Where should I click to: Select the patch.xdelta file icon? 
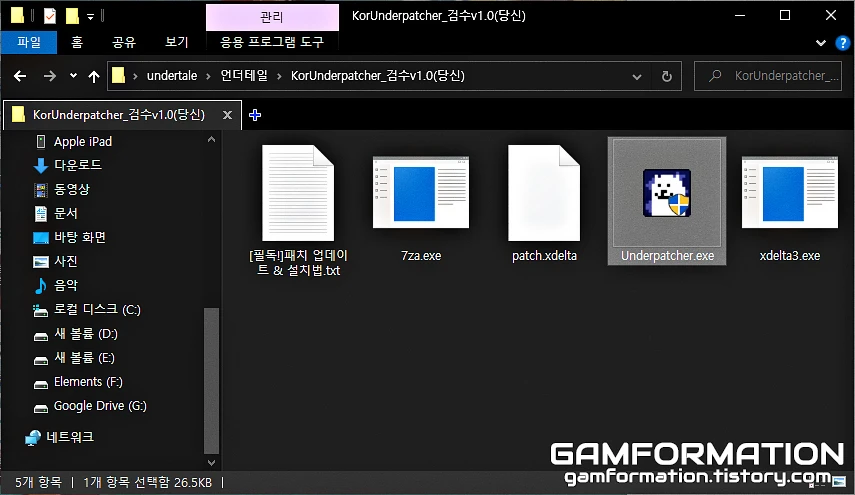544,192
